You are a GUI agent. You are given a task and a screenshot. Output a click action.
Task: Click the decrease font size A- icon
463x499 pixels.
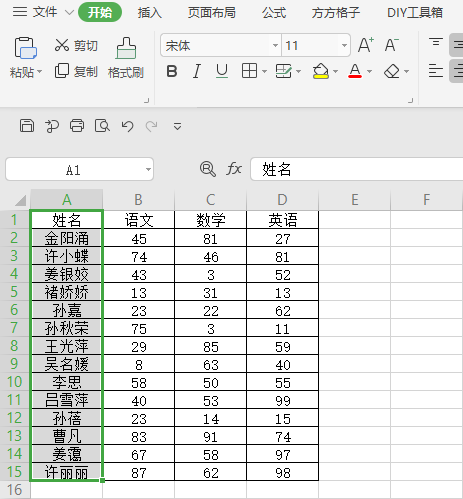[391, 45]
